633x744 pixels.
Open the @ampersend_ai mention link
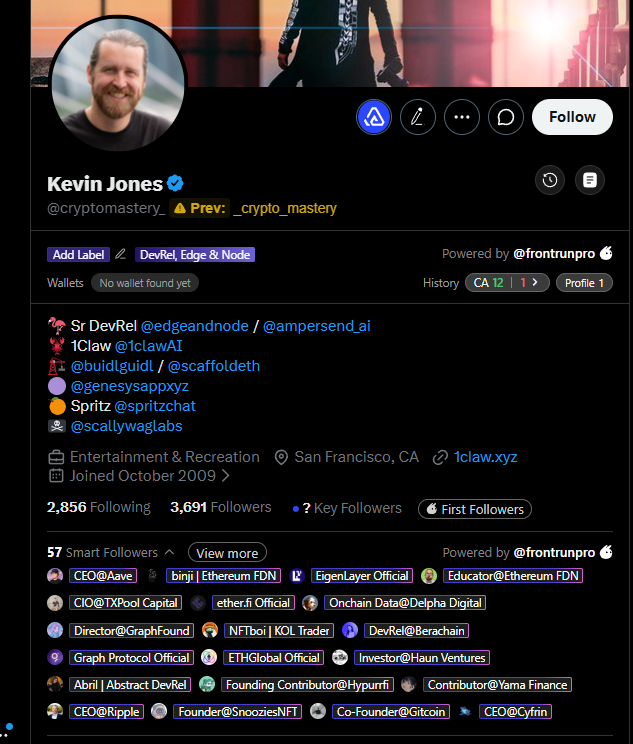coord(316,326)
